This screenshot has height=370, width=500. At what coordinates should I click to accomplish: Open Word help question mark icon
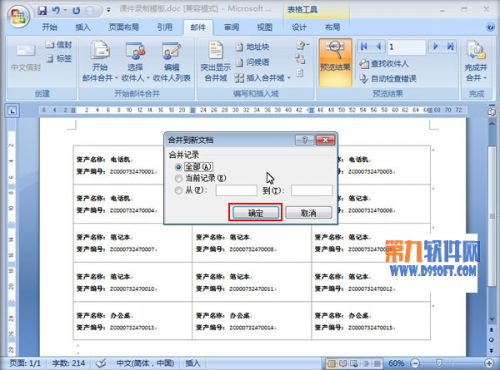click(490, 27)
